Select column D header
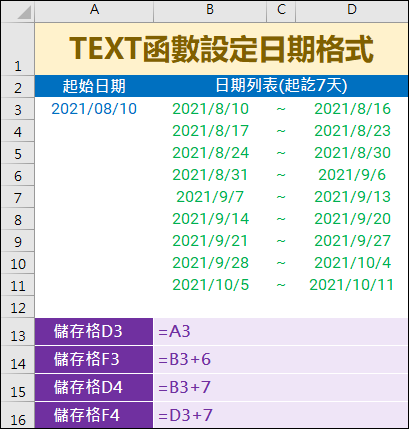 coord(352,12)
